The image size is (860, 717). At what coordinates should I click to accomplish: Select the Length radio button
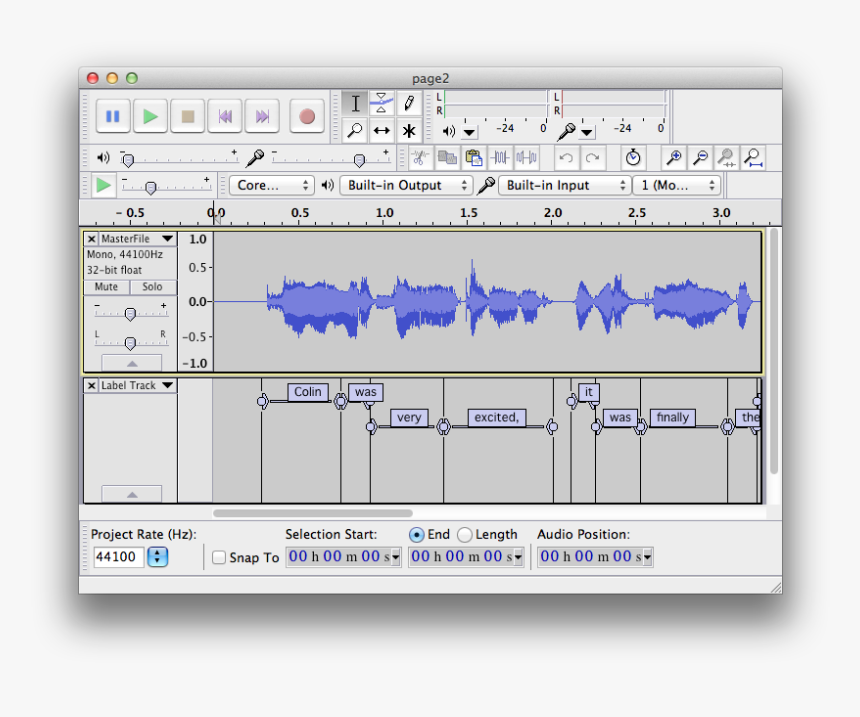point(465,535)
